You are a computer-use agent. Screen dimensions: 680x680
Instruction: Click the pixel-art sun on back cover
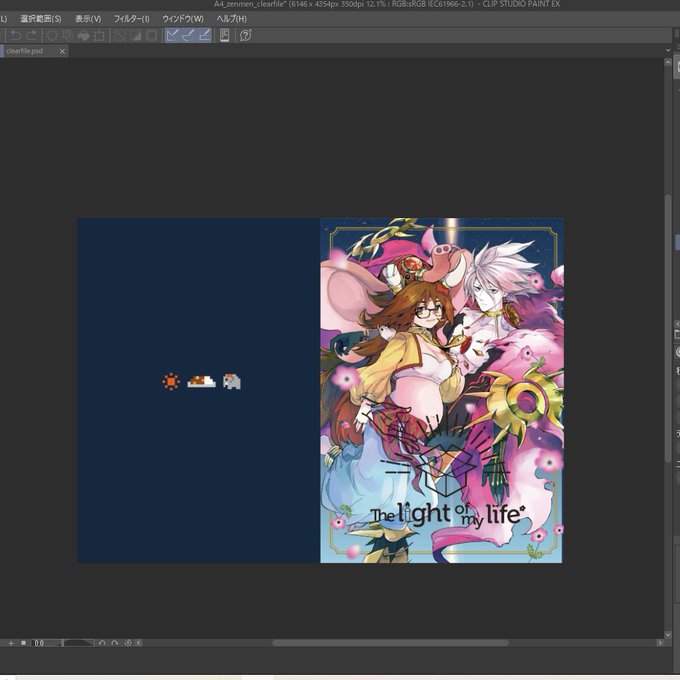point(171,382)
